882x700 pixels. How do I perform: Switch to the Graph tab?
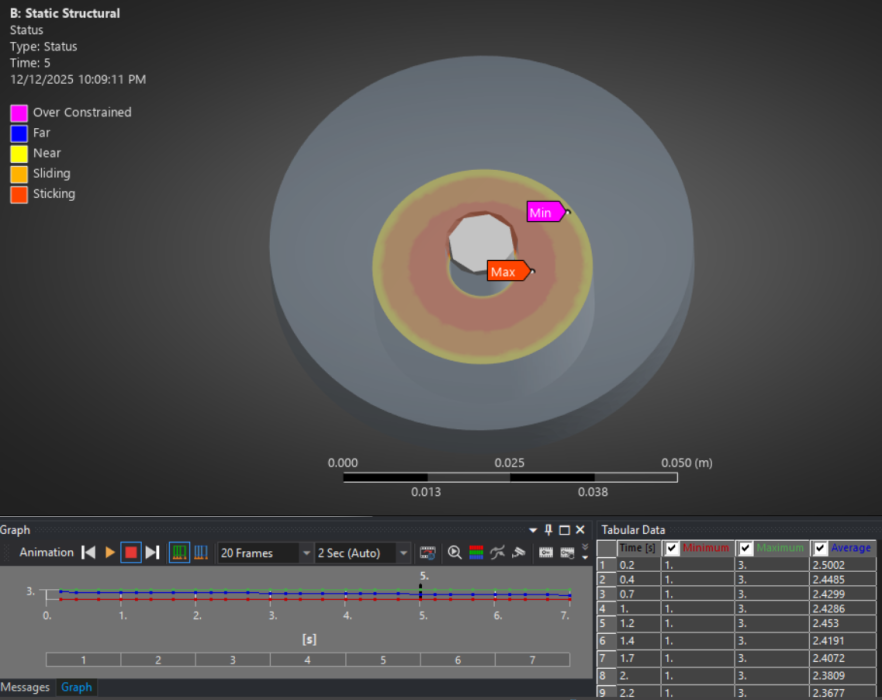[76, 687]
